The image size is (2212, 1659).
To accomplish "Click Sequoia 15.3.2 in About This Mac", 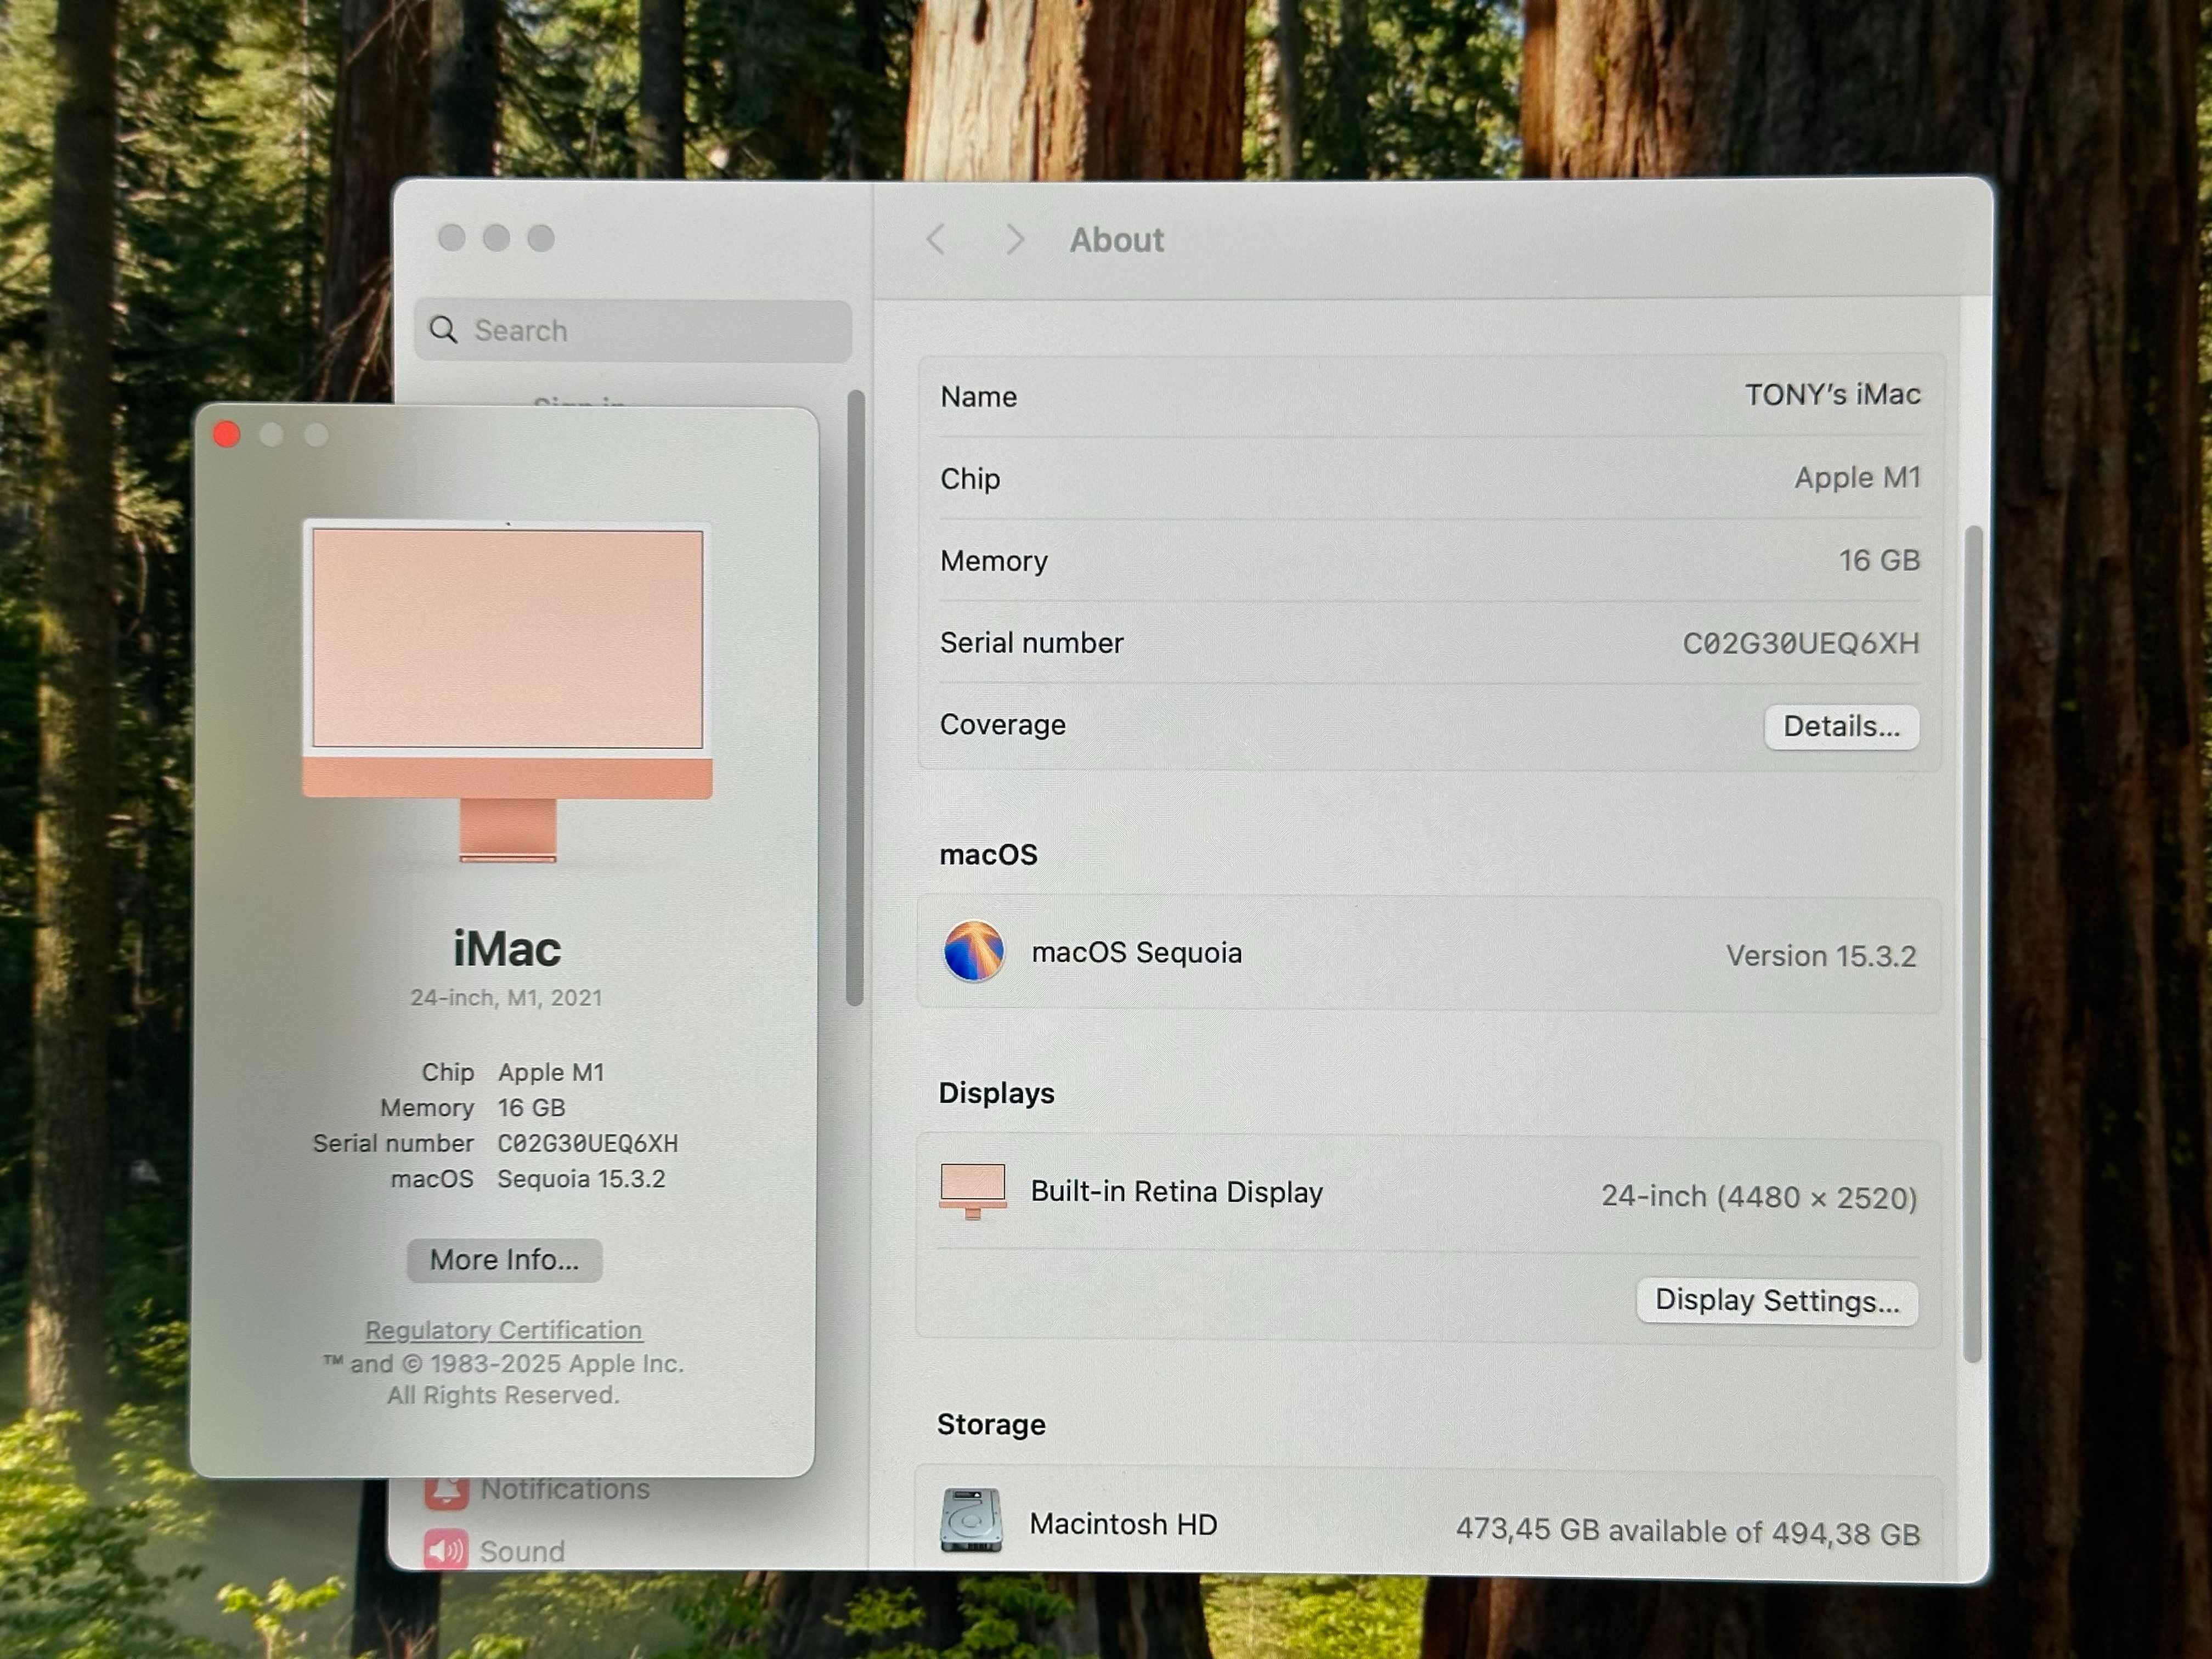I will tap(581, 1179).
